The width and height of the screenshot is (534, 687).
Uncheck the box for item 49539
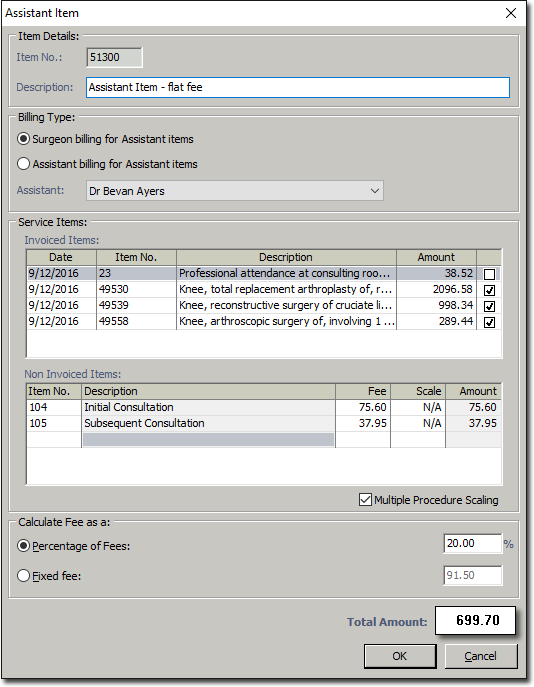tap(489, 306)
